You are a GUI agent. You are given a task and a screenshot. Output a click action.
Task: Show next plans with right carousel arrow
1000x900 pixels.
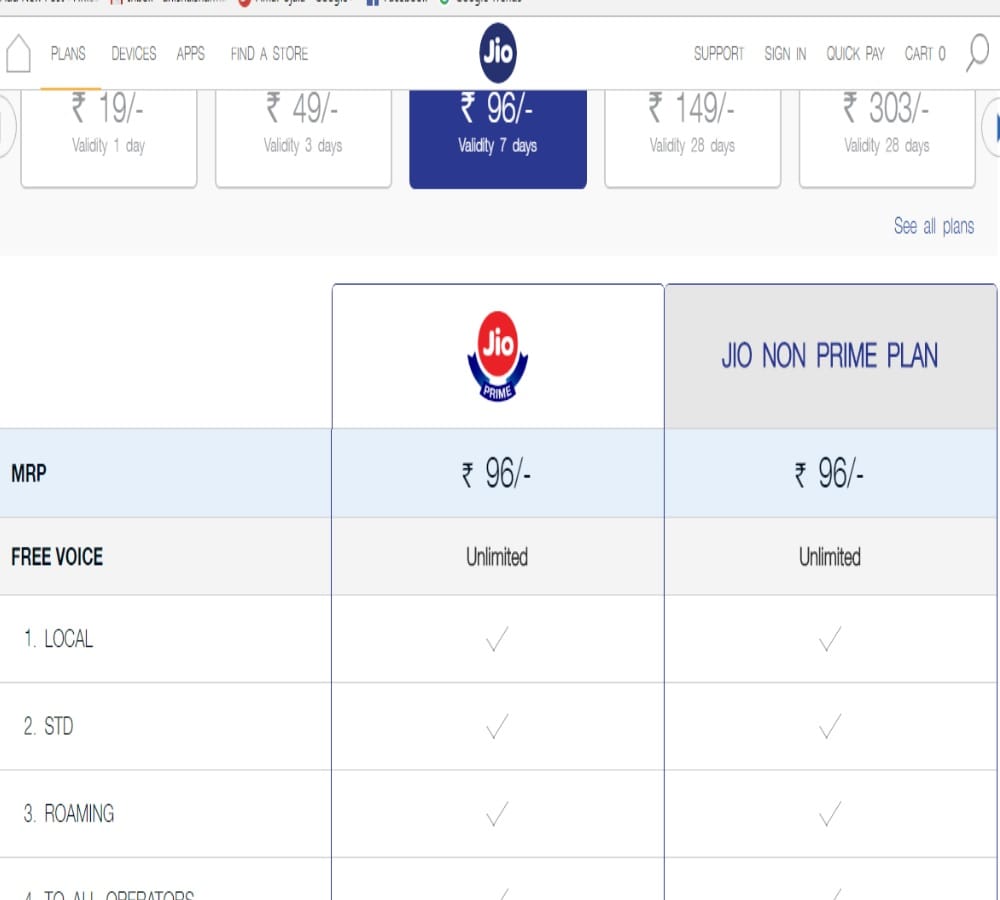coord(992,127)
